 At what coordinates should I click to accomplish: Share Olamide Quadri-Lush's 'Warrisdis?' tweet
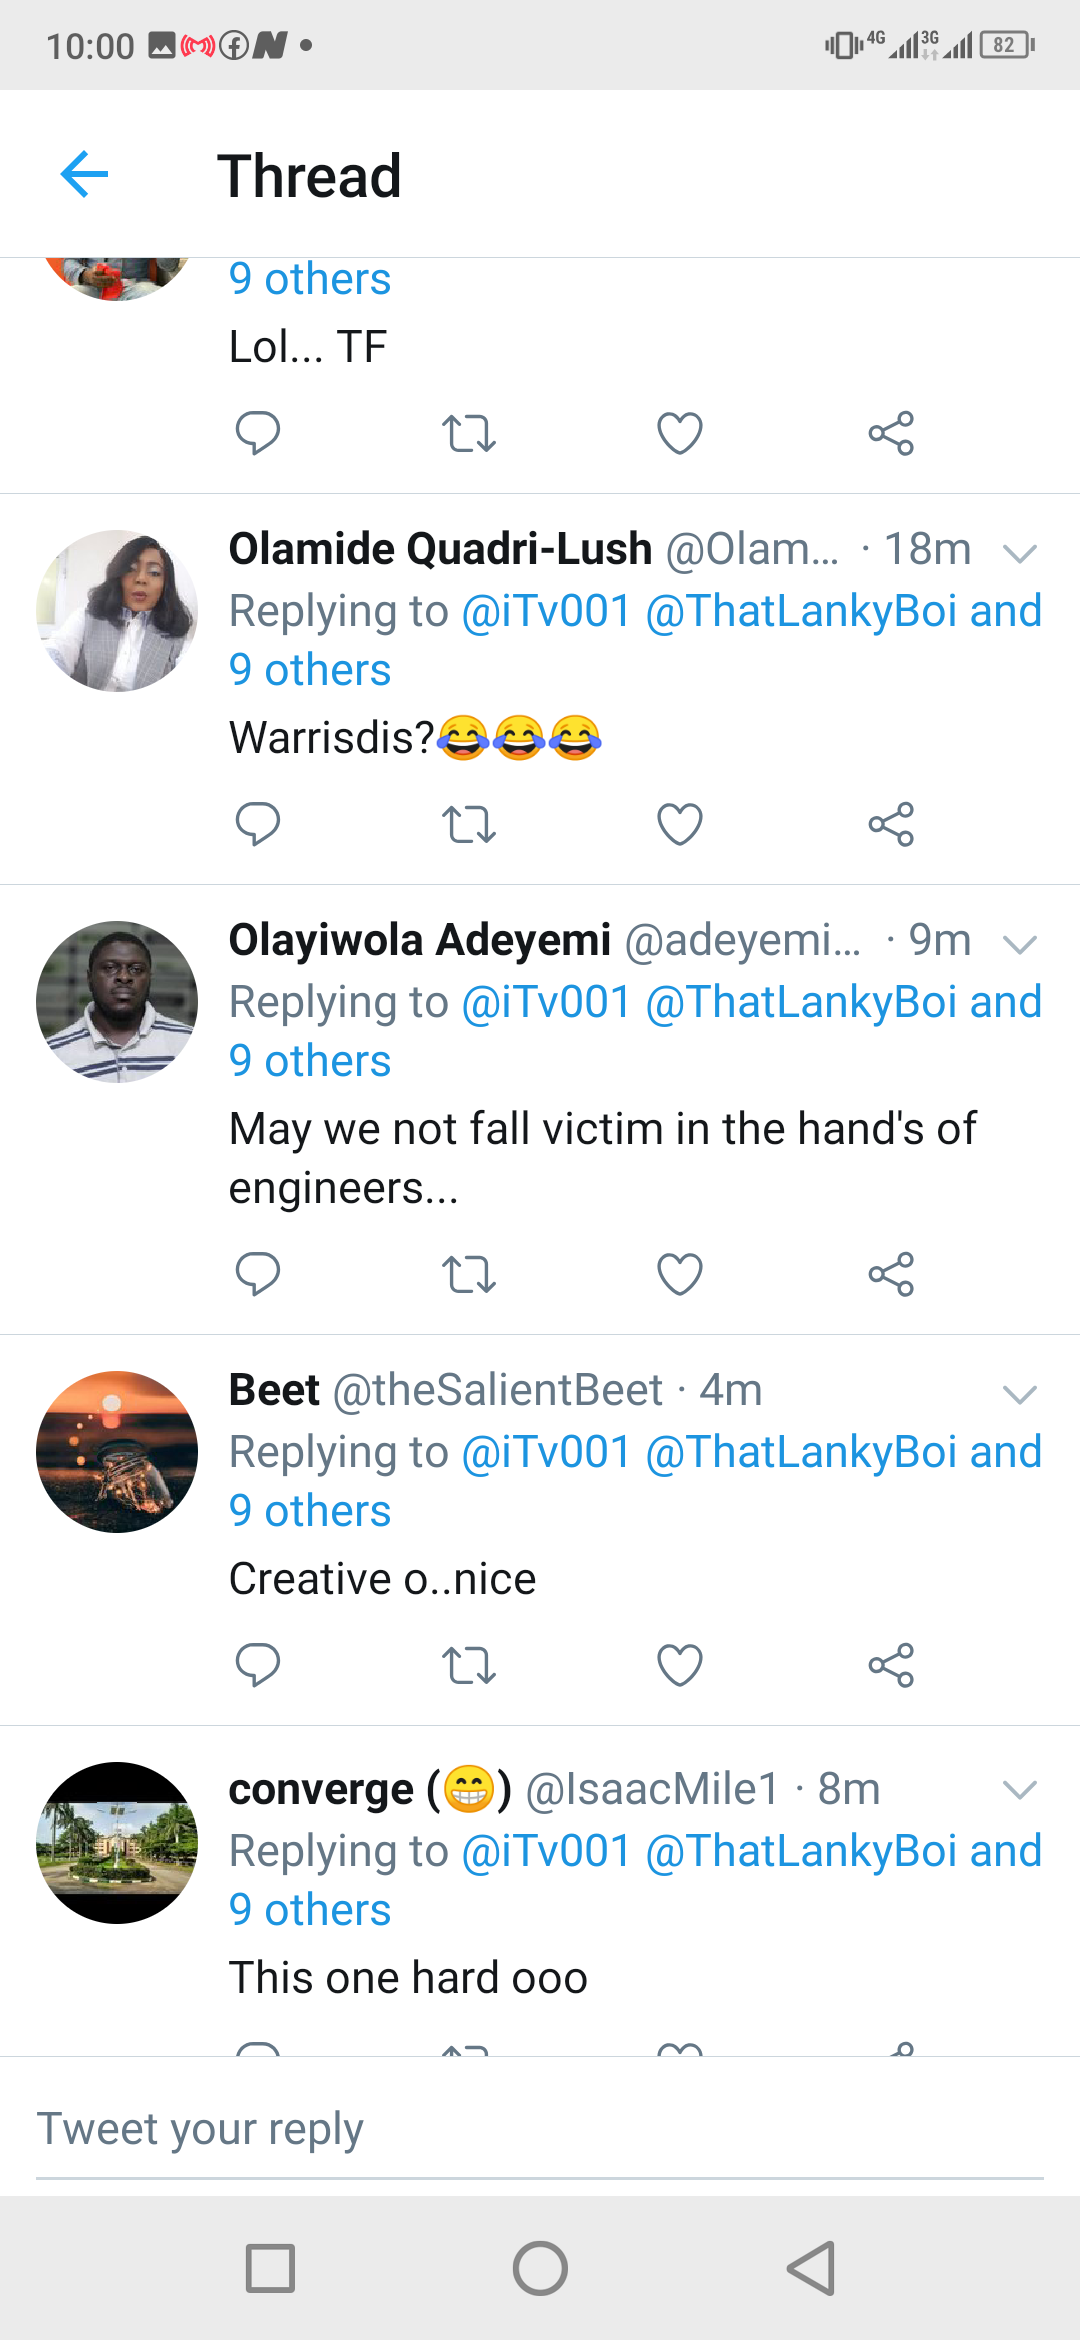[x=891, y=824]
